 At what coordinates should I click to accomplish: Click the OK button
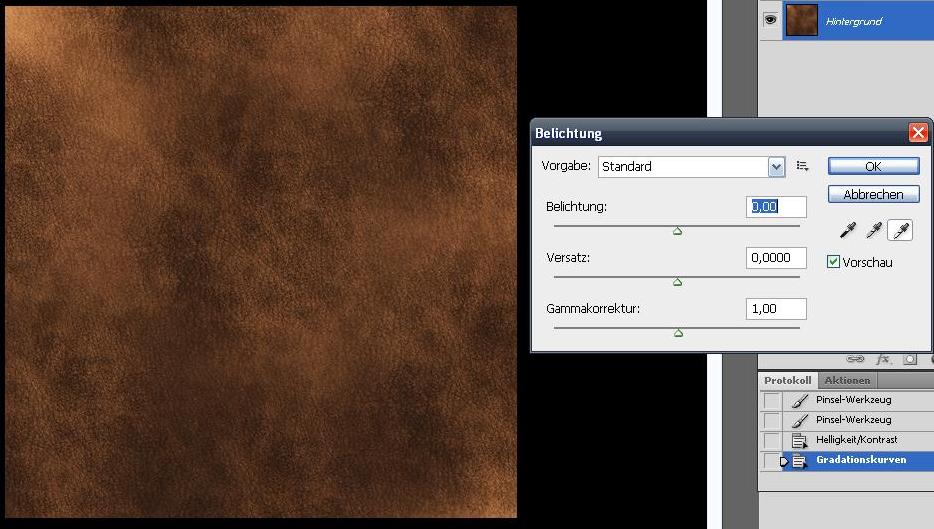(x=873, y=166)
